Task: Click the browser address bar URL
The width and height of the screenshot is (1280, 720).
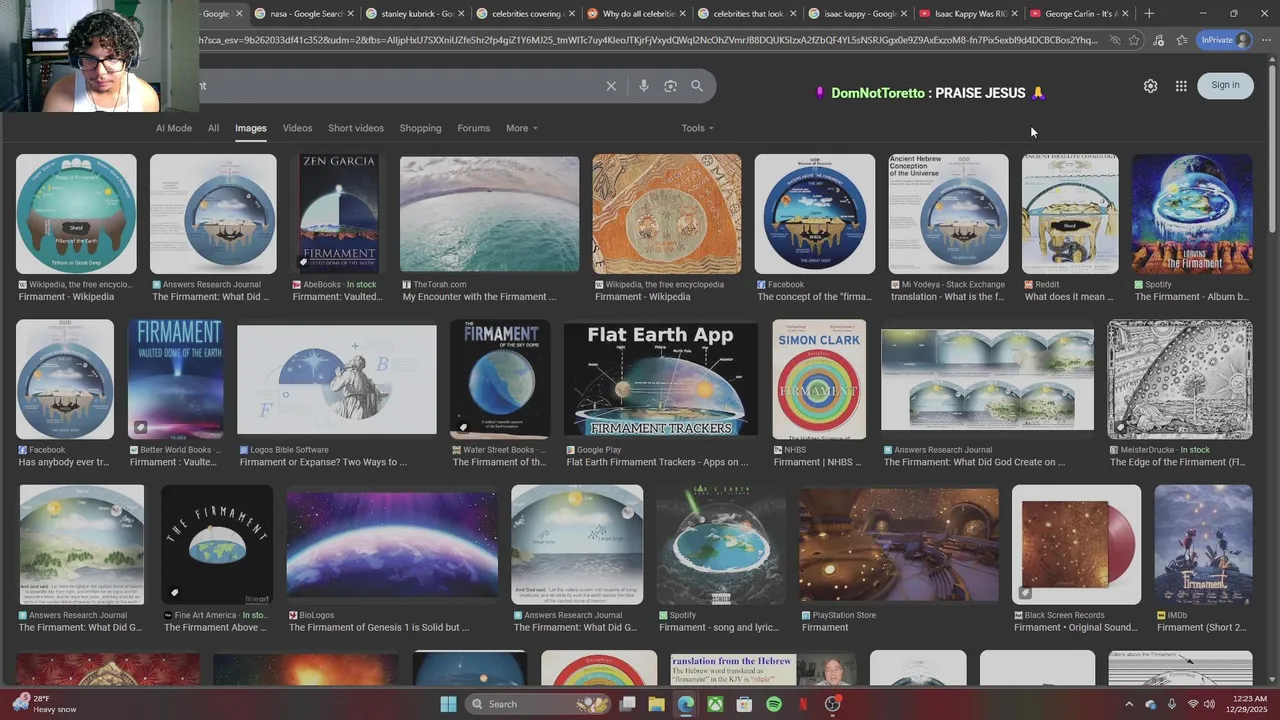Action: point(648,40)
